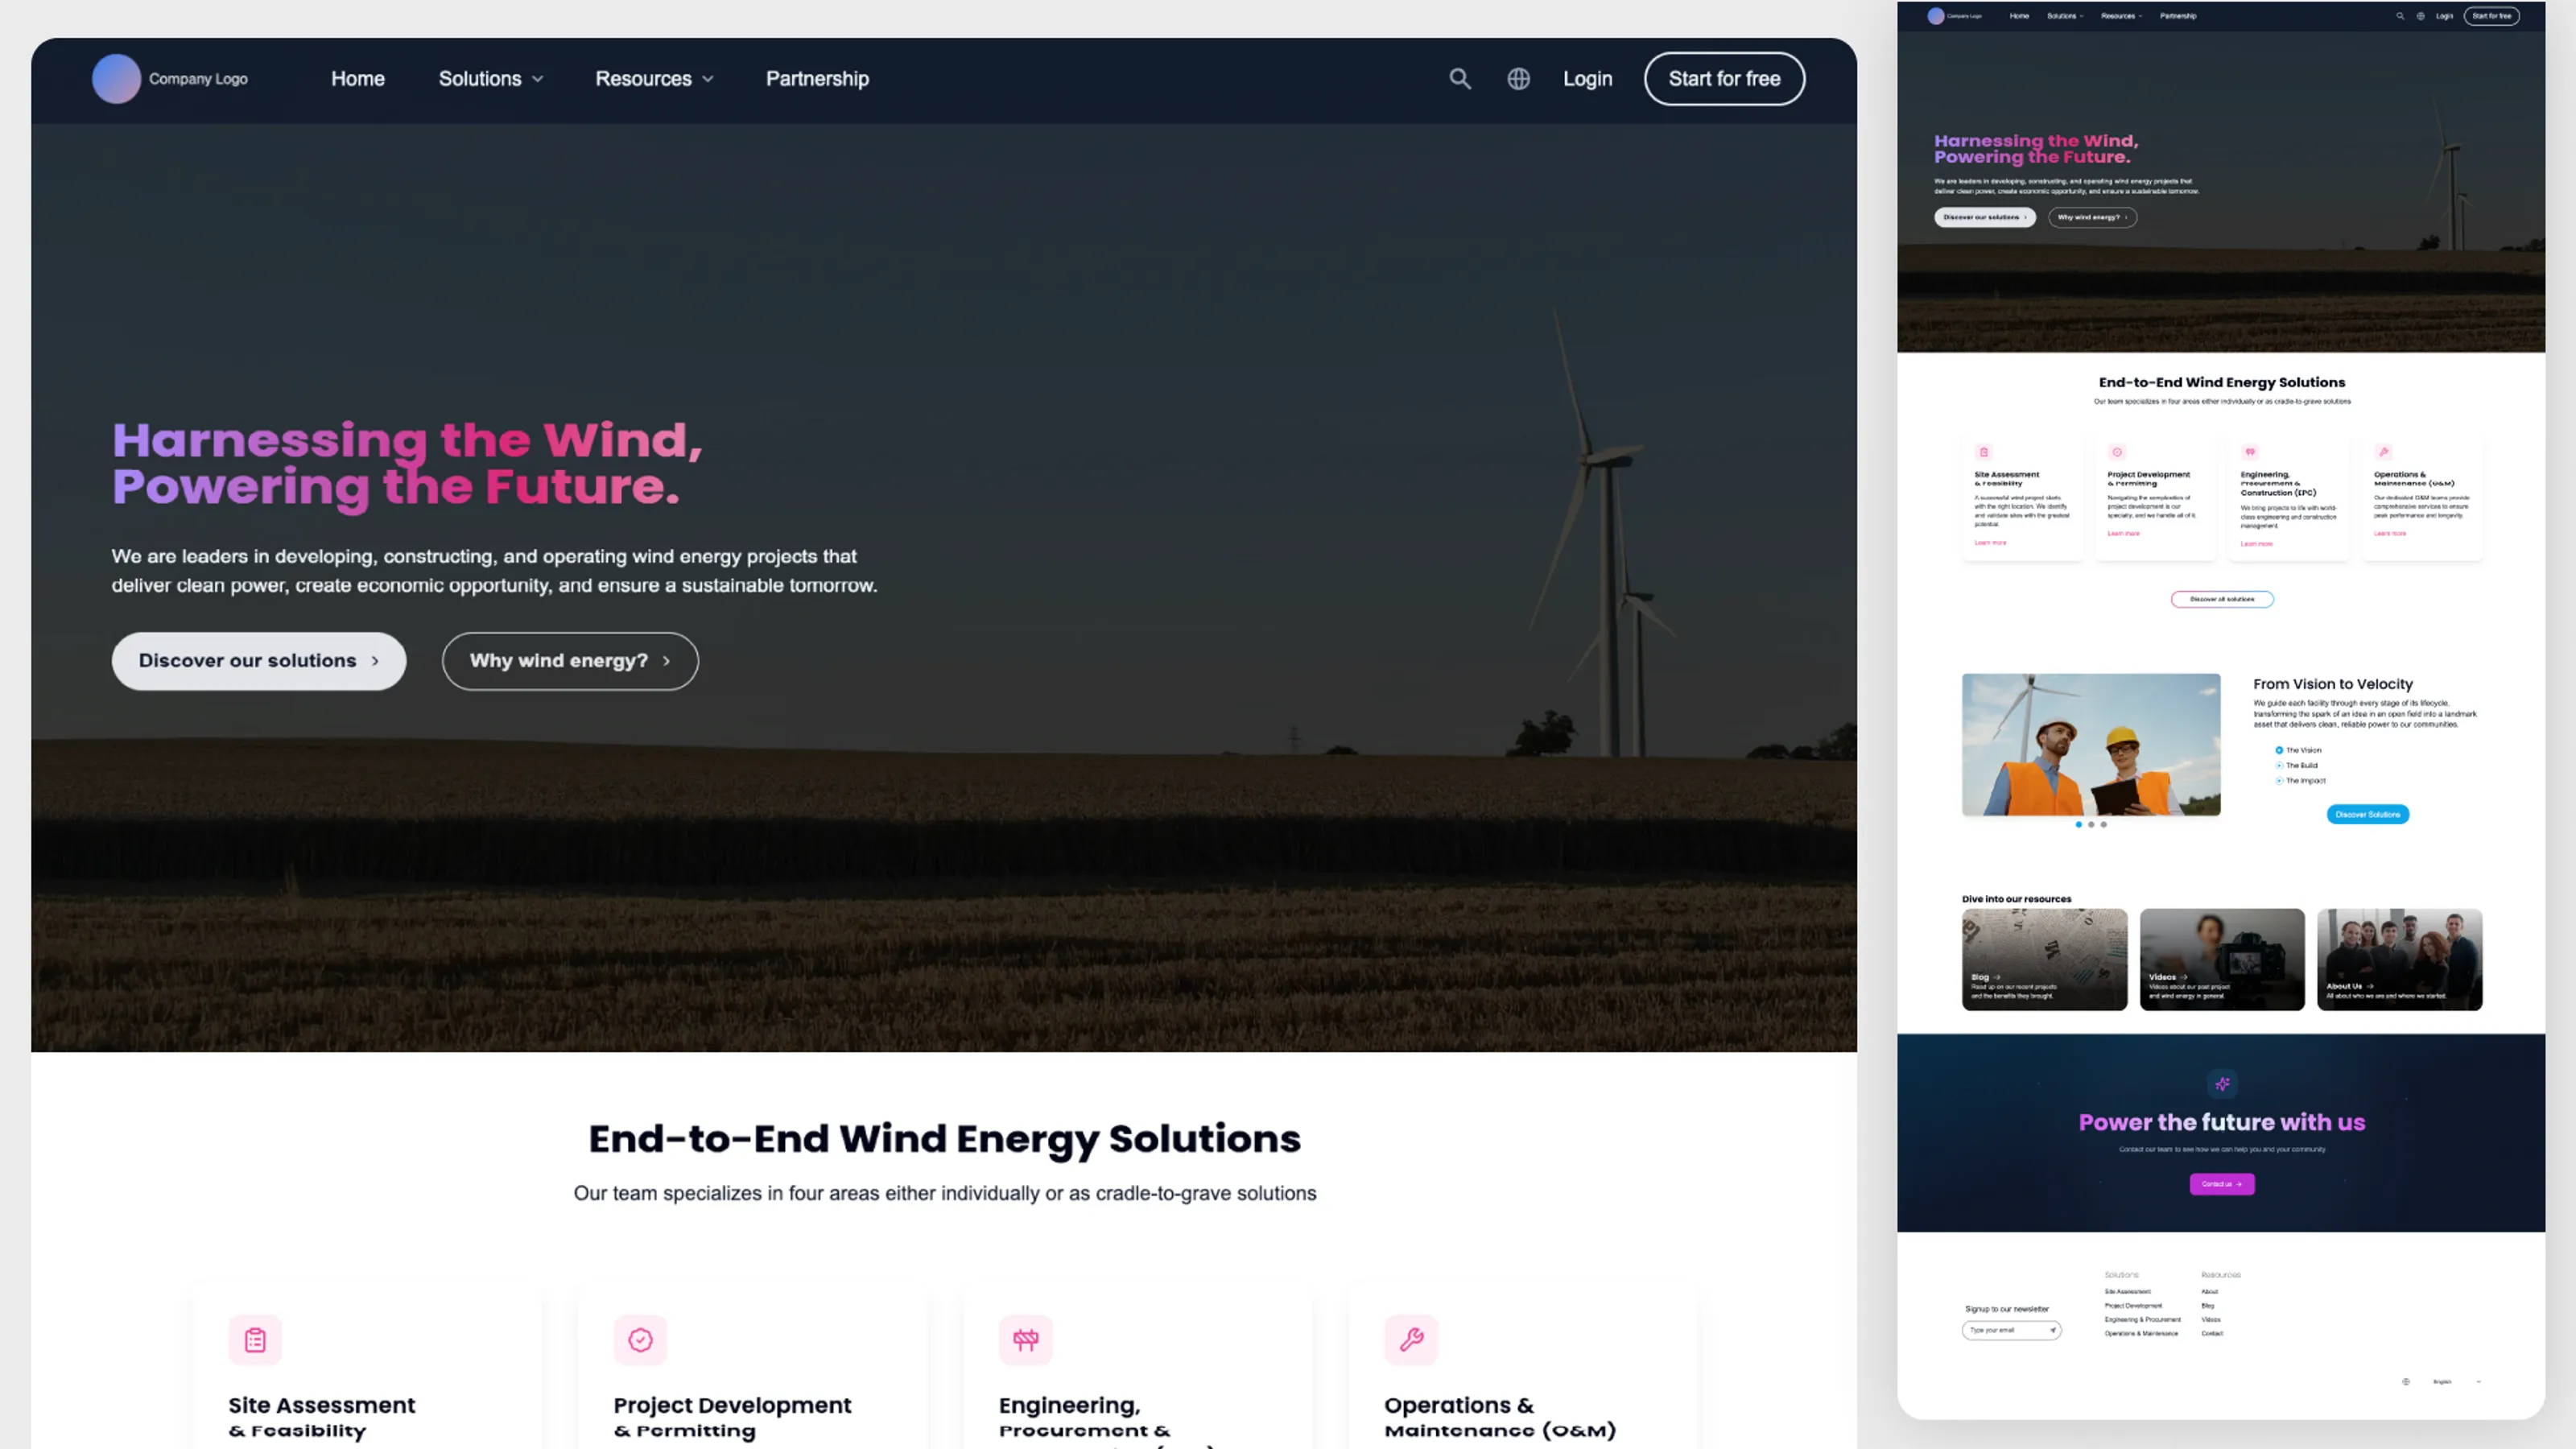This screenshot has width=2576, height=1449.
Task: Click the send icon in the newsletter field
Action: pyautogui.click(x=2054, y=1331)
